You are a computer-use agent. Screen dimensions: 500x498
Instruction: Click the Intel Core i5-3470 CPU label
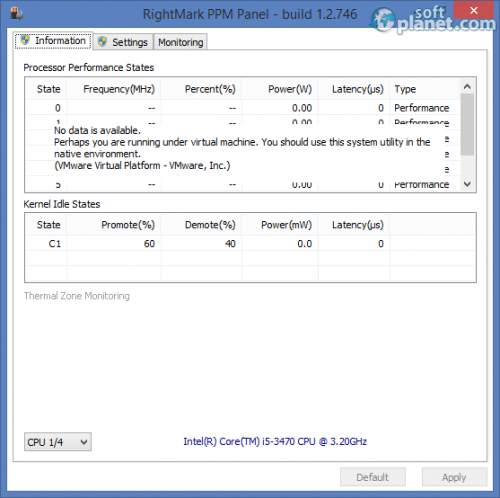point(275,441)
